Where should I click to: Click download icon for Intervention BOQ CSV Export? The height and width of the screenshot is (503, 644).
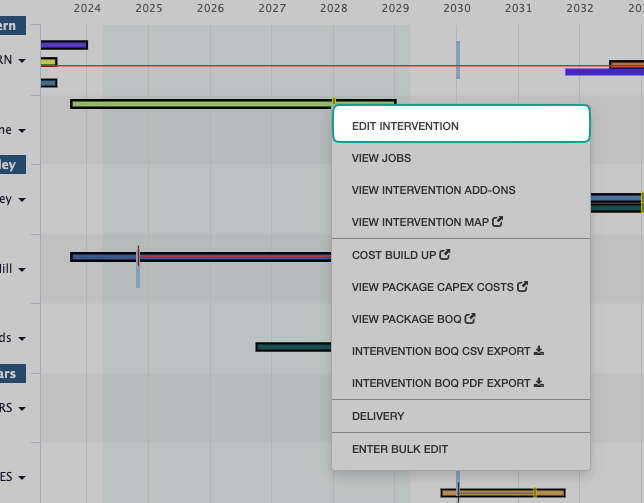[539, 351]
